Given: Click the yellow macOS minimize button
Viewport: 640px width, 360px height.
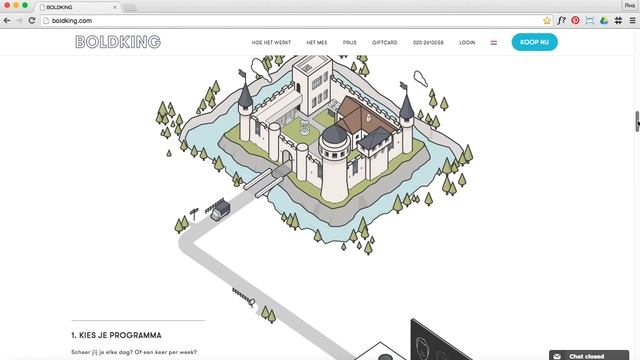Looking at the screenshot, I should click(x=16, y=5).
